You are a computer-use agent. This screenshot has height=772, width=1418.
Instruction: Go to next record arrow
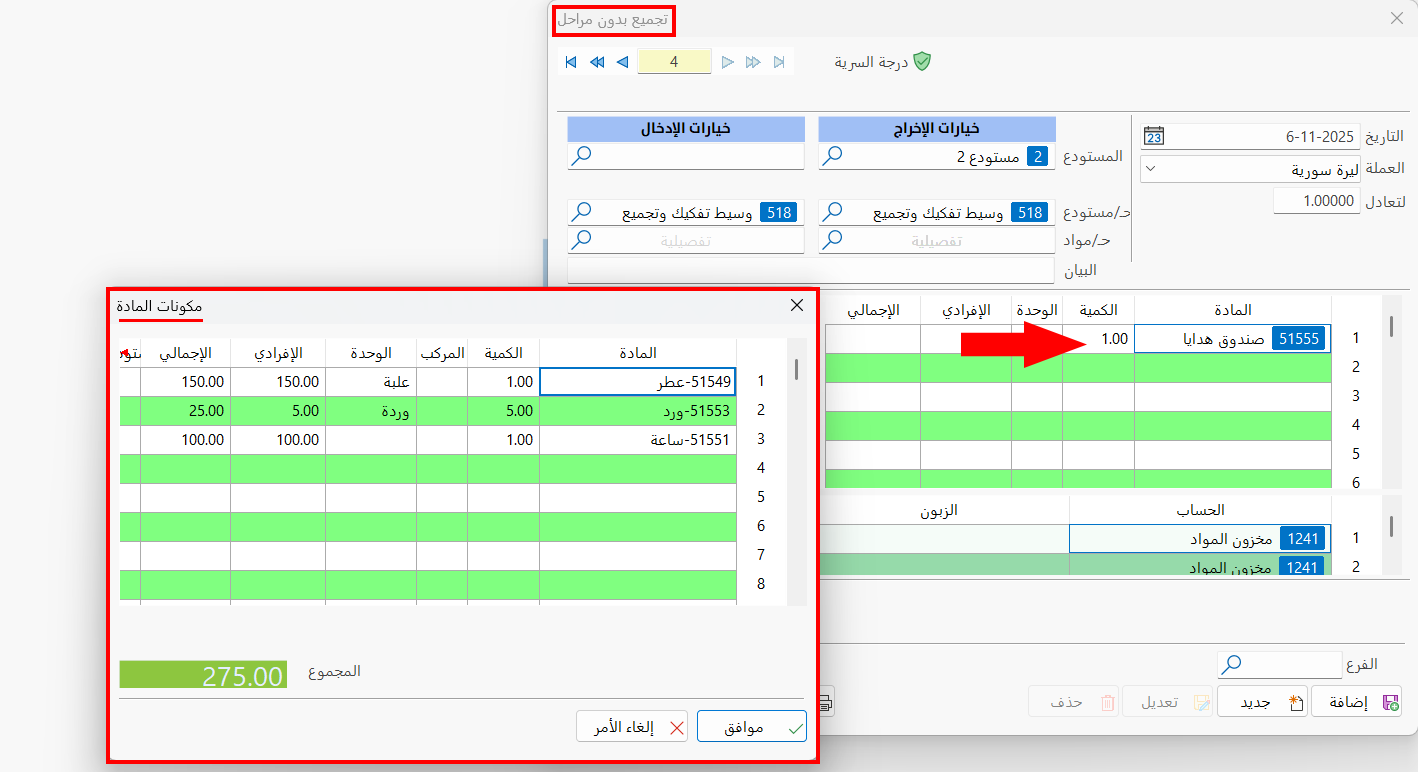(x=728, y=62)
